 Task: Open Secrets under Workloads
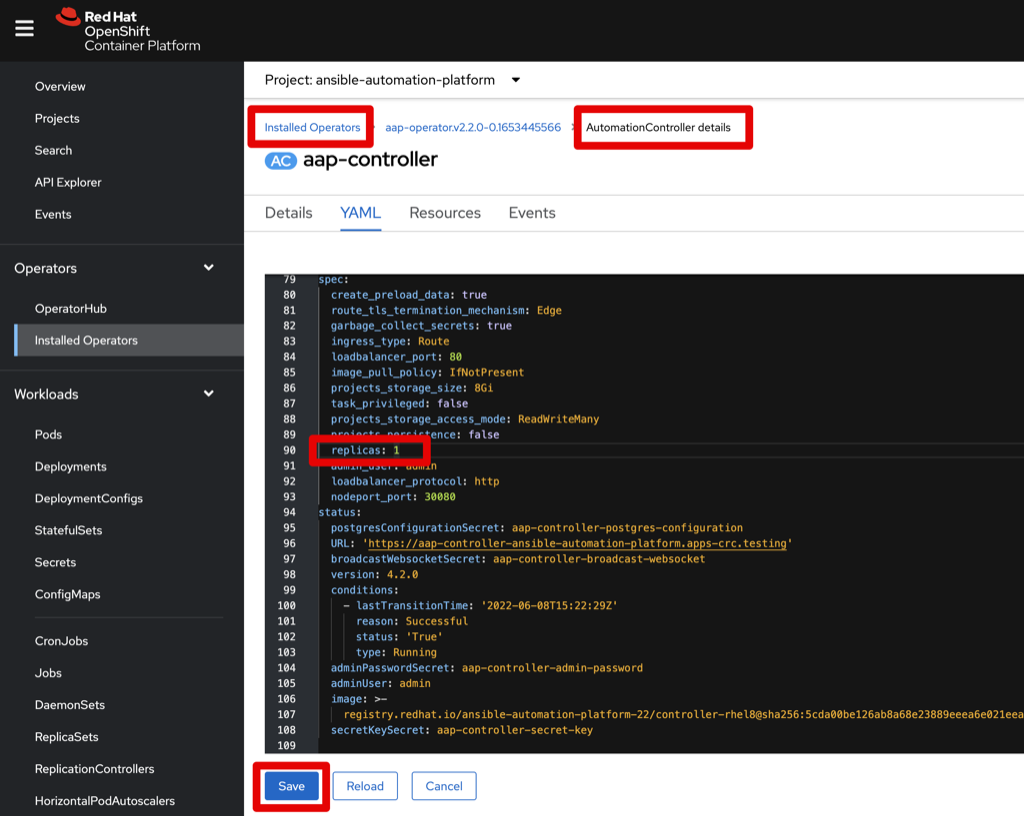tap(56, 562)
